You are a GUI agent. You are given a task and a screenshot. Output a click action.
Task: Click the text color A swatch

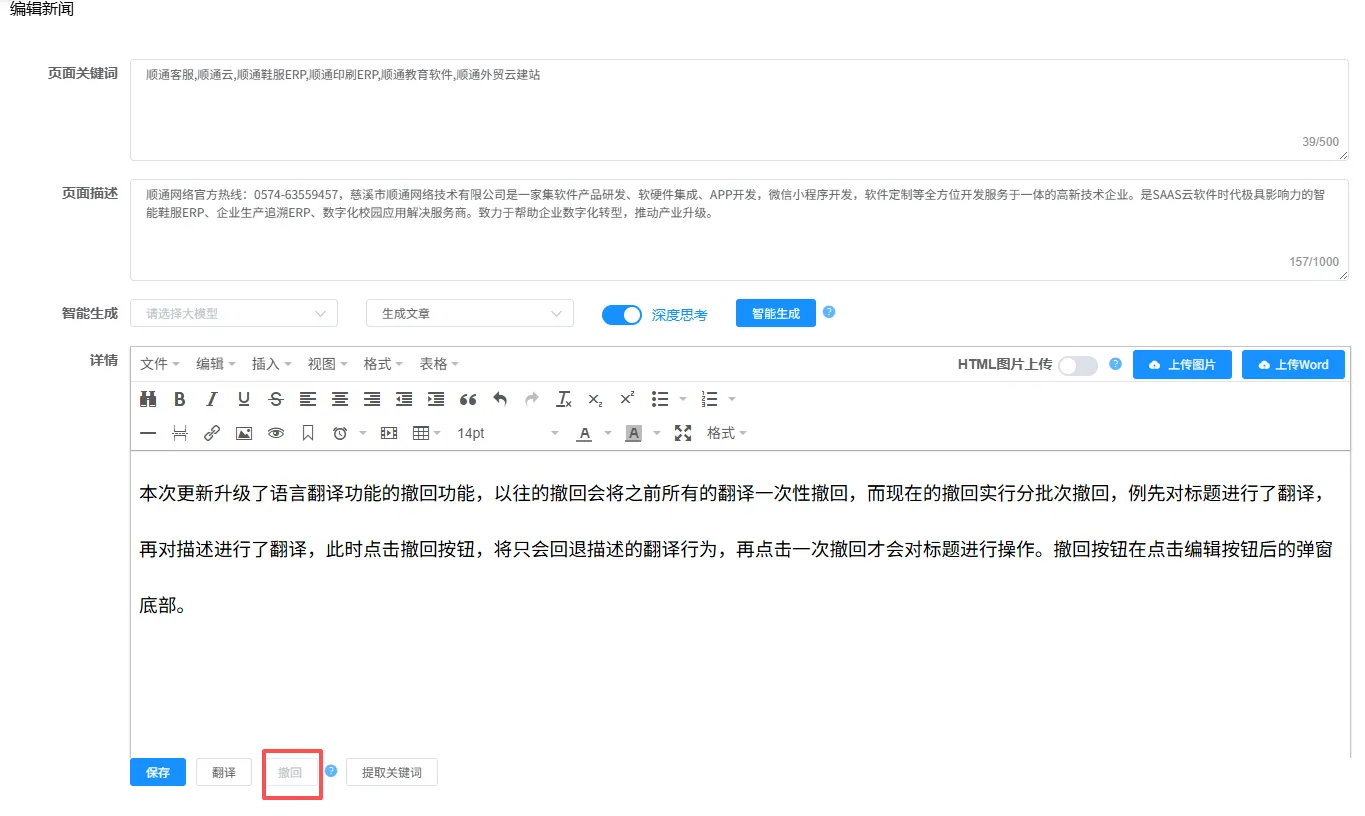[x=584, y=433]
